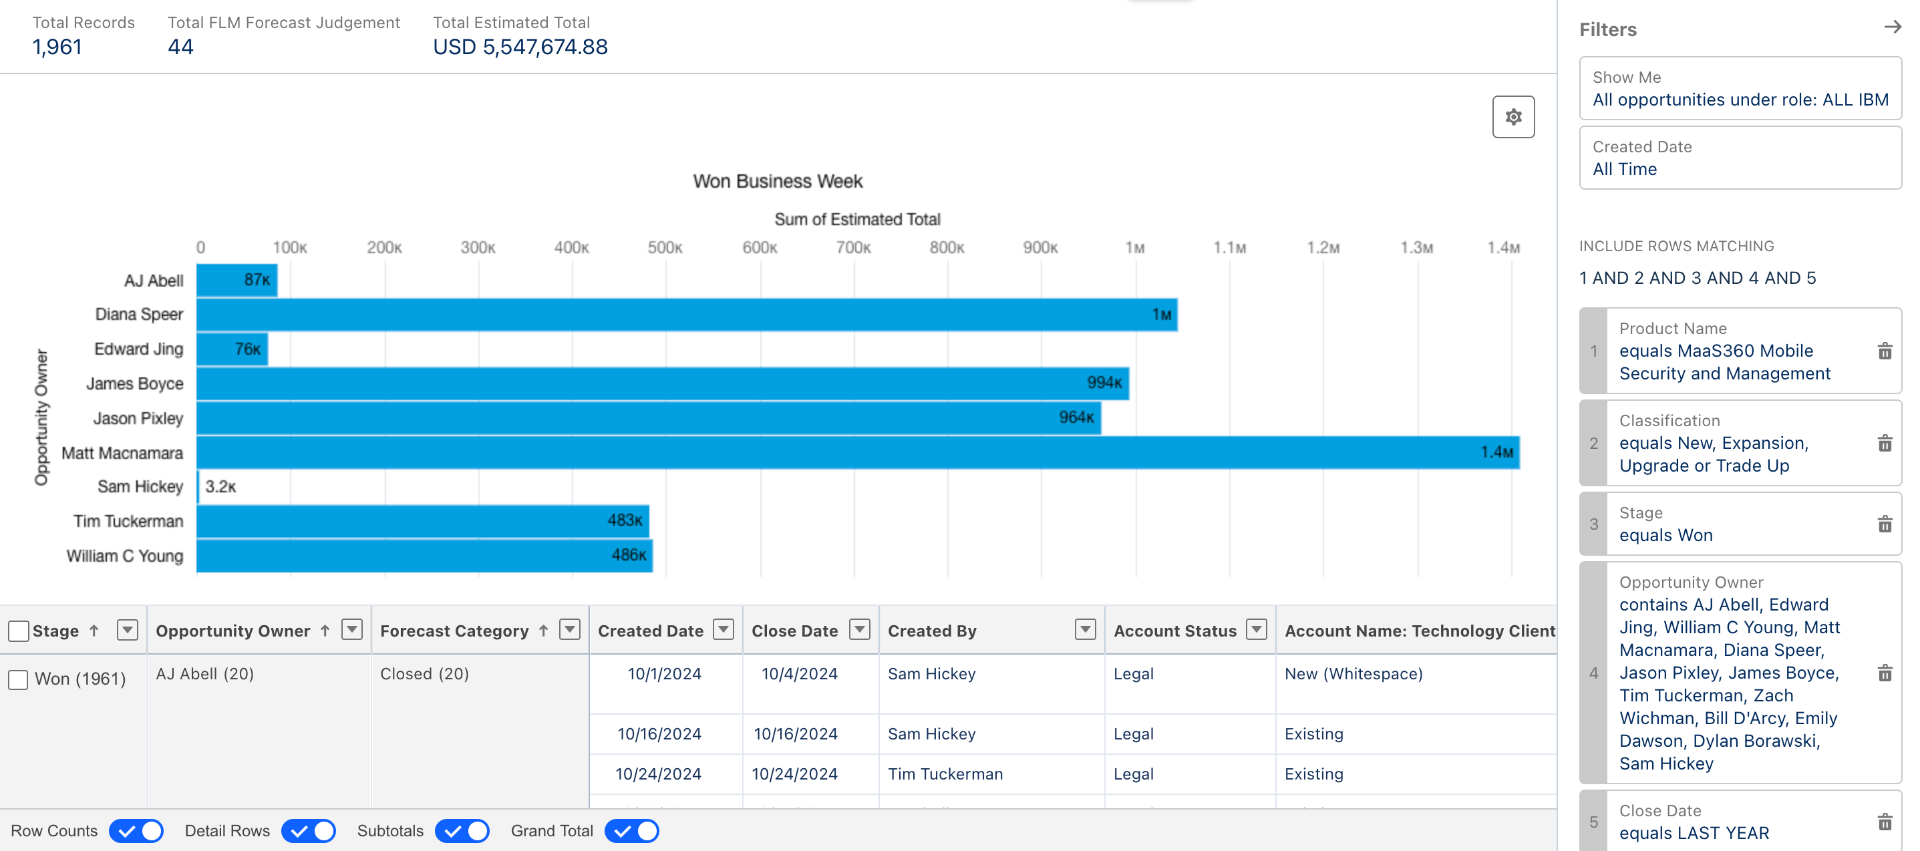Click Total Estimated Total USD value
The height and width of the screenshot is (851, 1920).
point(520,47)
